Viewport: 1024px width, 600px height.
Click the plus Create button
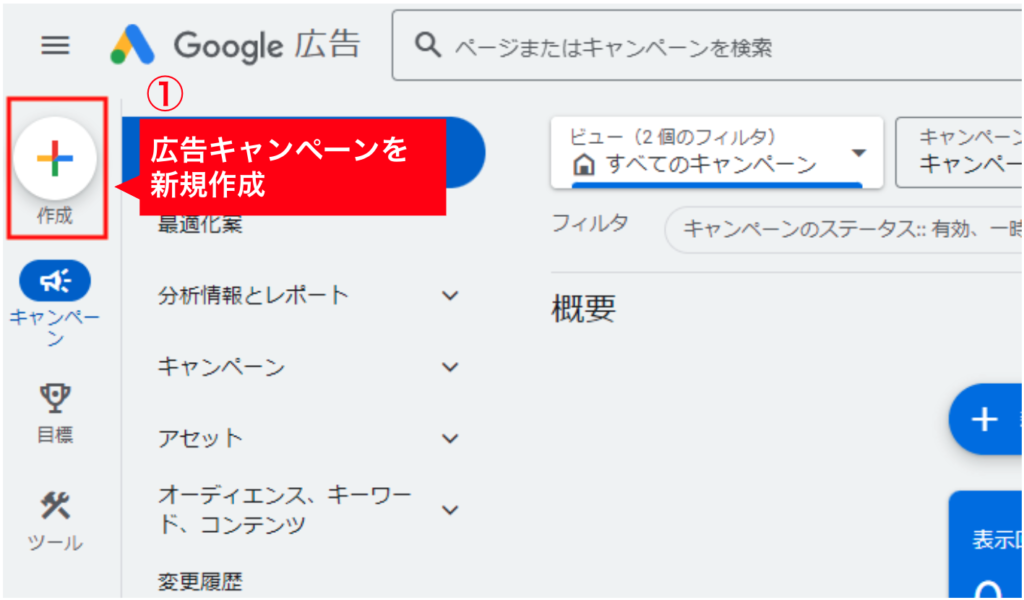coord(55,159)
